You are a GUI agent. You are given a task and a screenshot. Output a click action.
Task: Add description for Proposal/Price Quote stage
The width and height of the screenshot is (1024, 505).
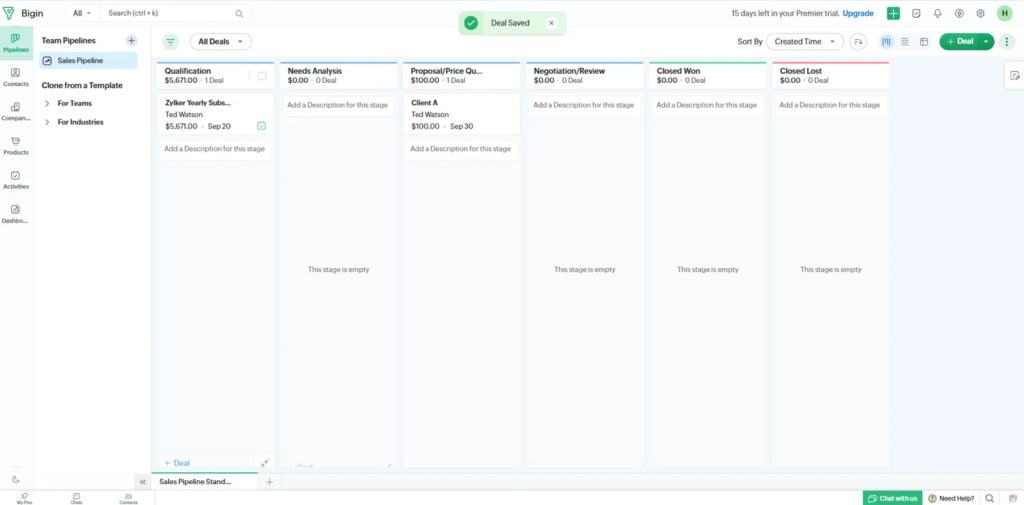coord(461,149)
